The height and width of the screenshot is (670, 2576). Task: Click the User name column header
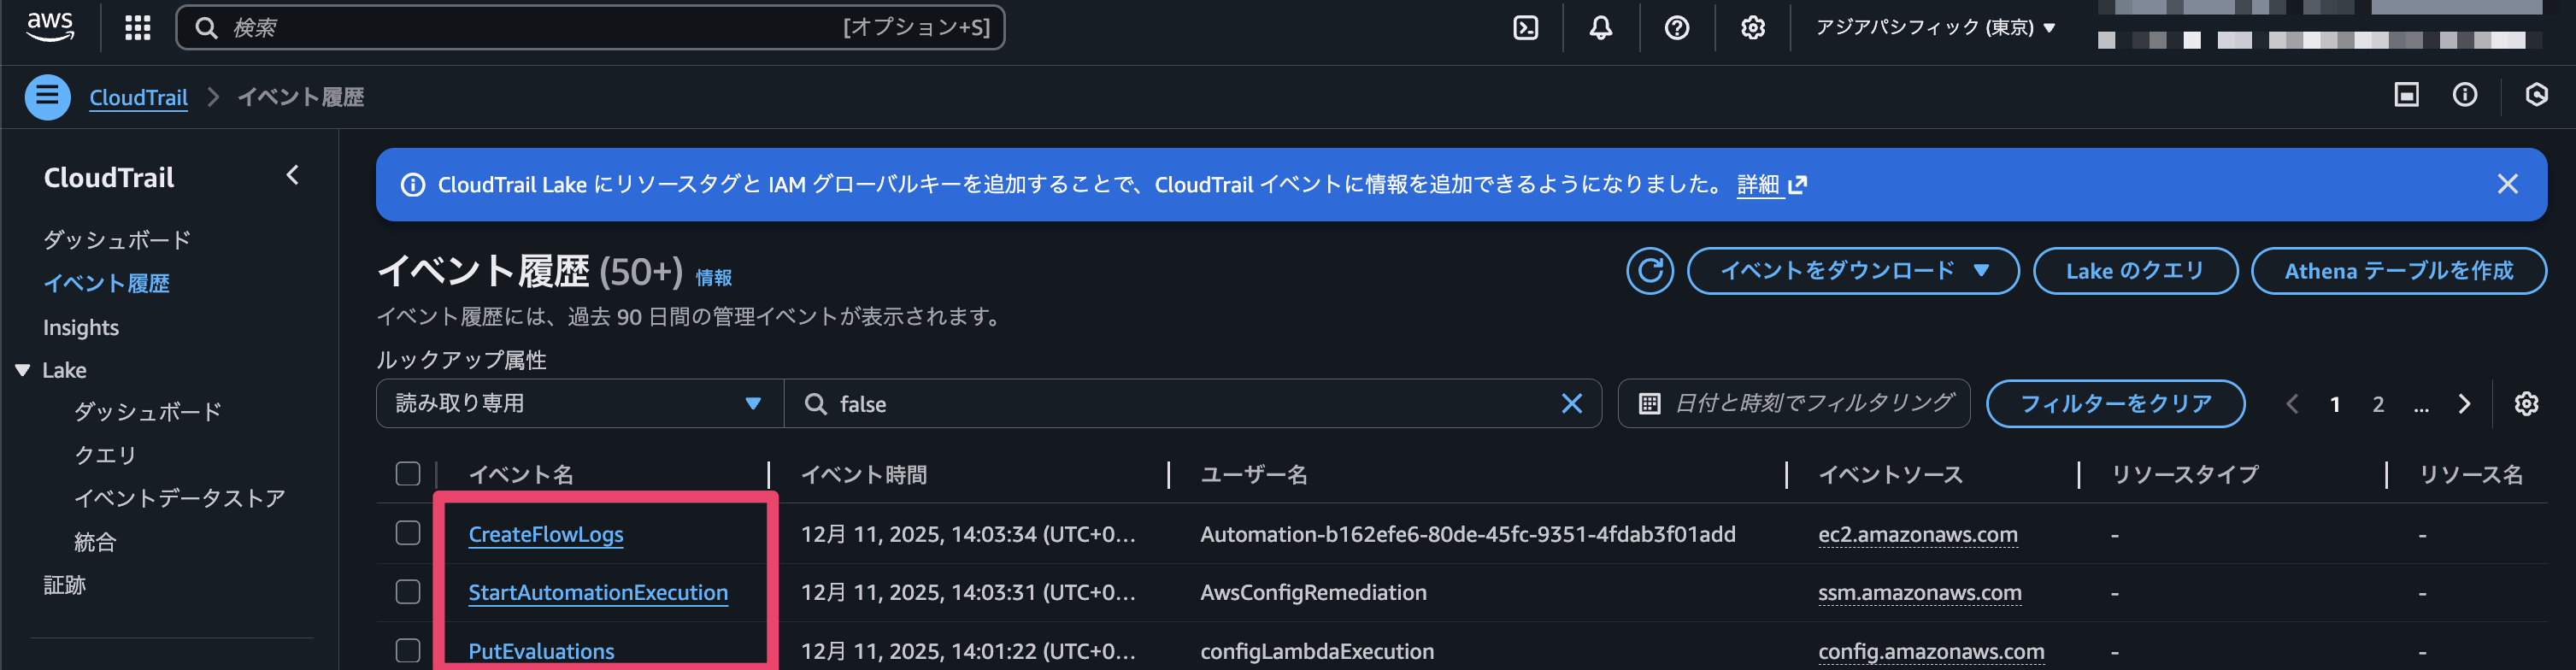pos(1254,475)
